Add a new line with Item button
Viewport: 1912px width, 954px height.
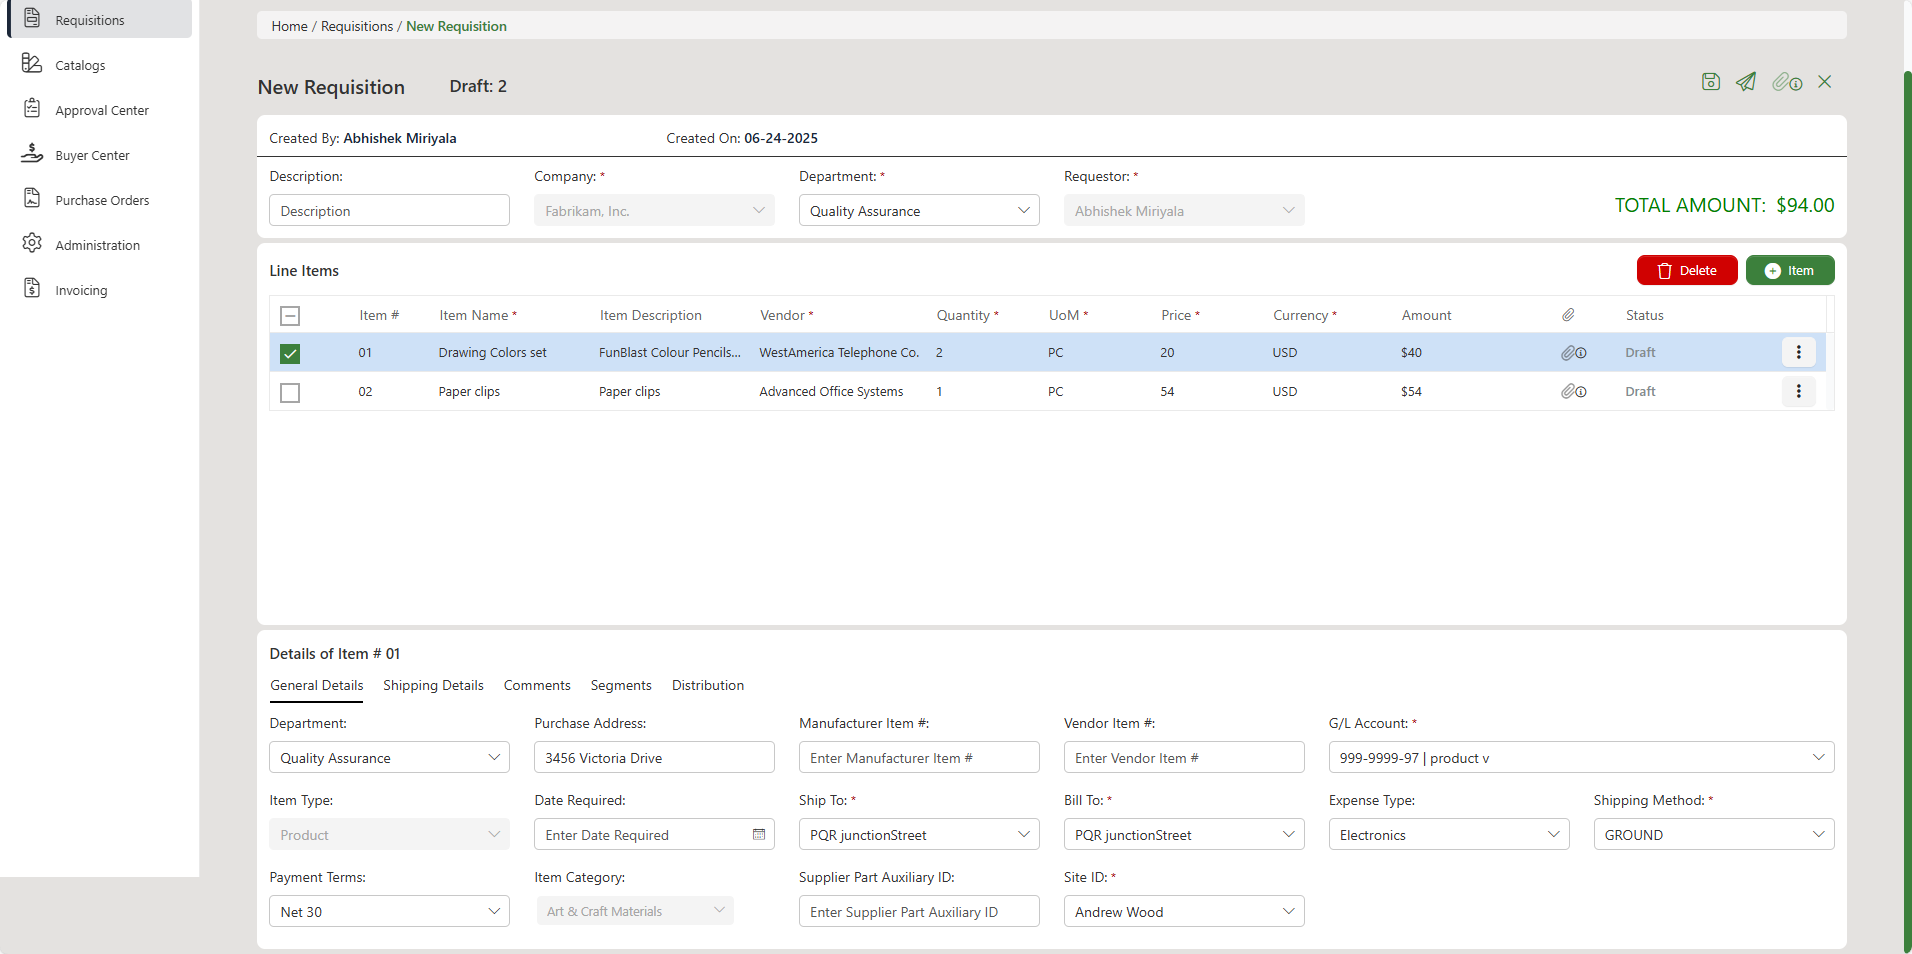coord(1790,270)
